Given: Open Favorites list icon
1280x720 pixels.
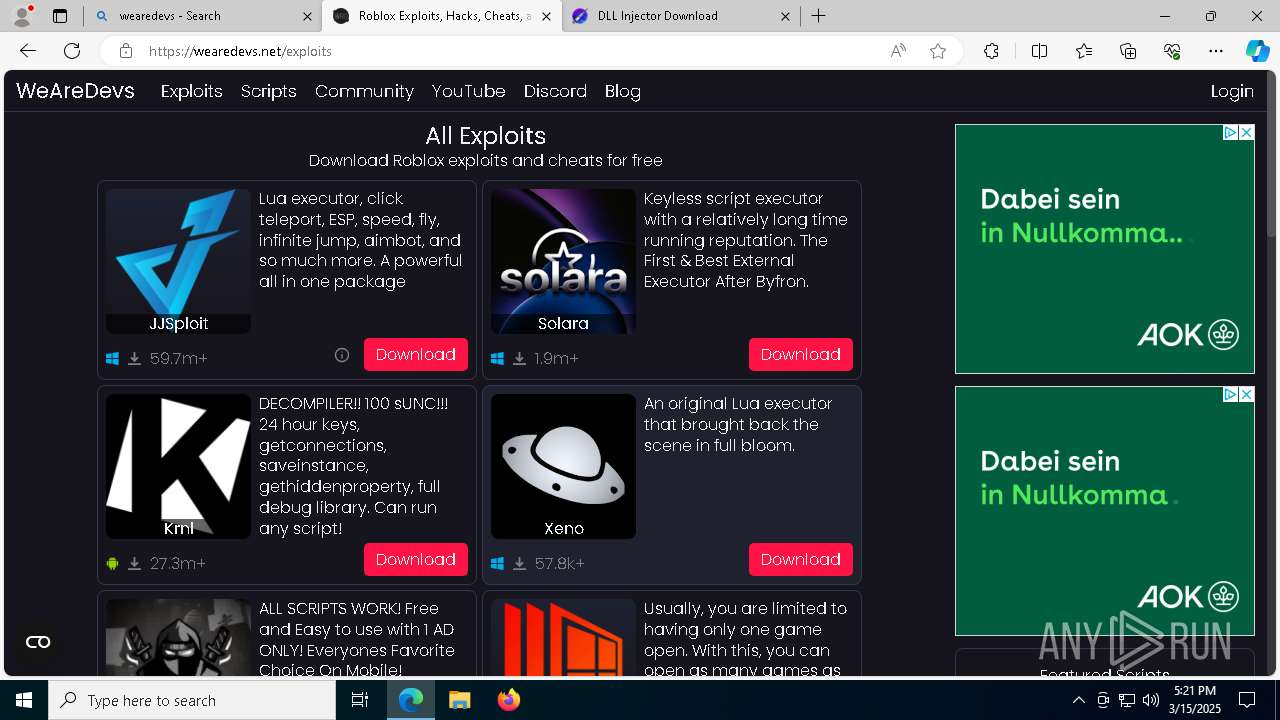Looking at the screenshot, I should coord(1084,51).
